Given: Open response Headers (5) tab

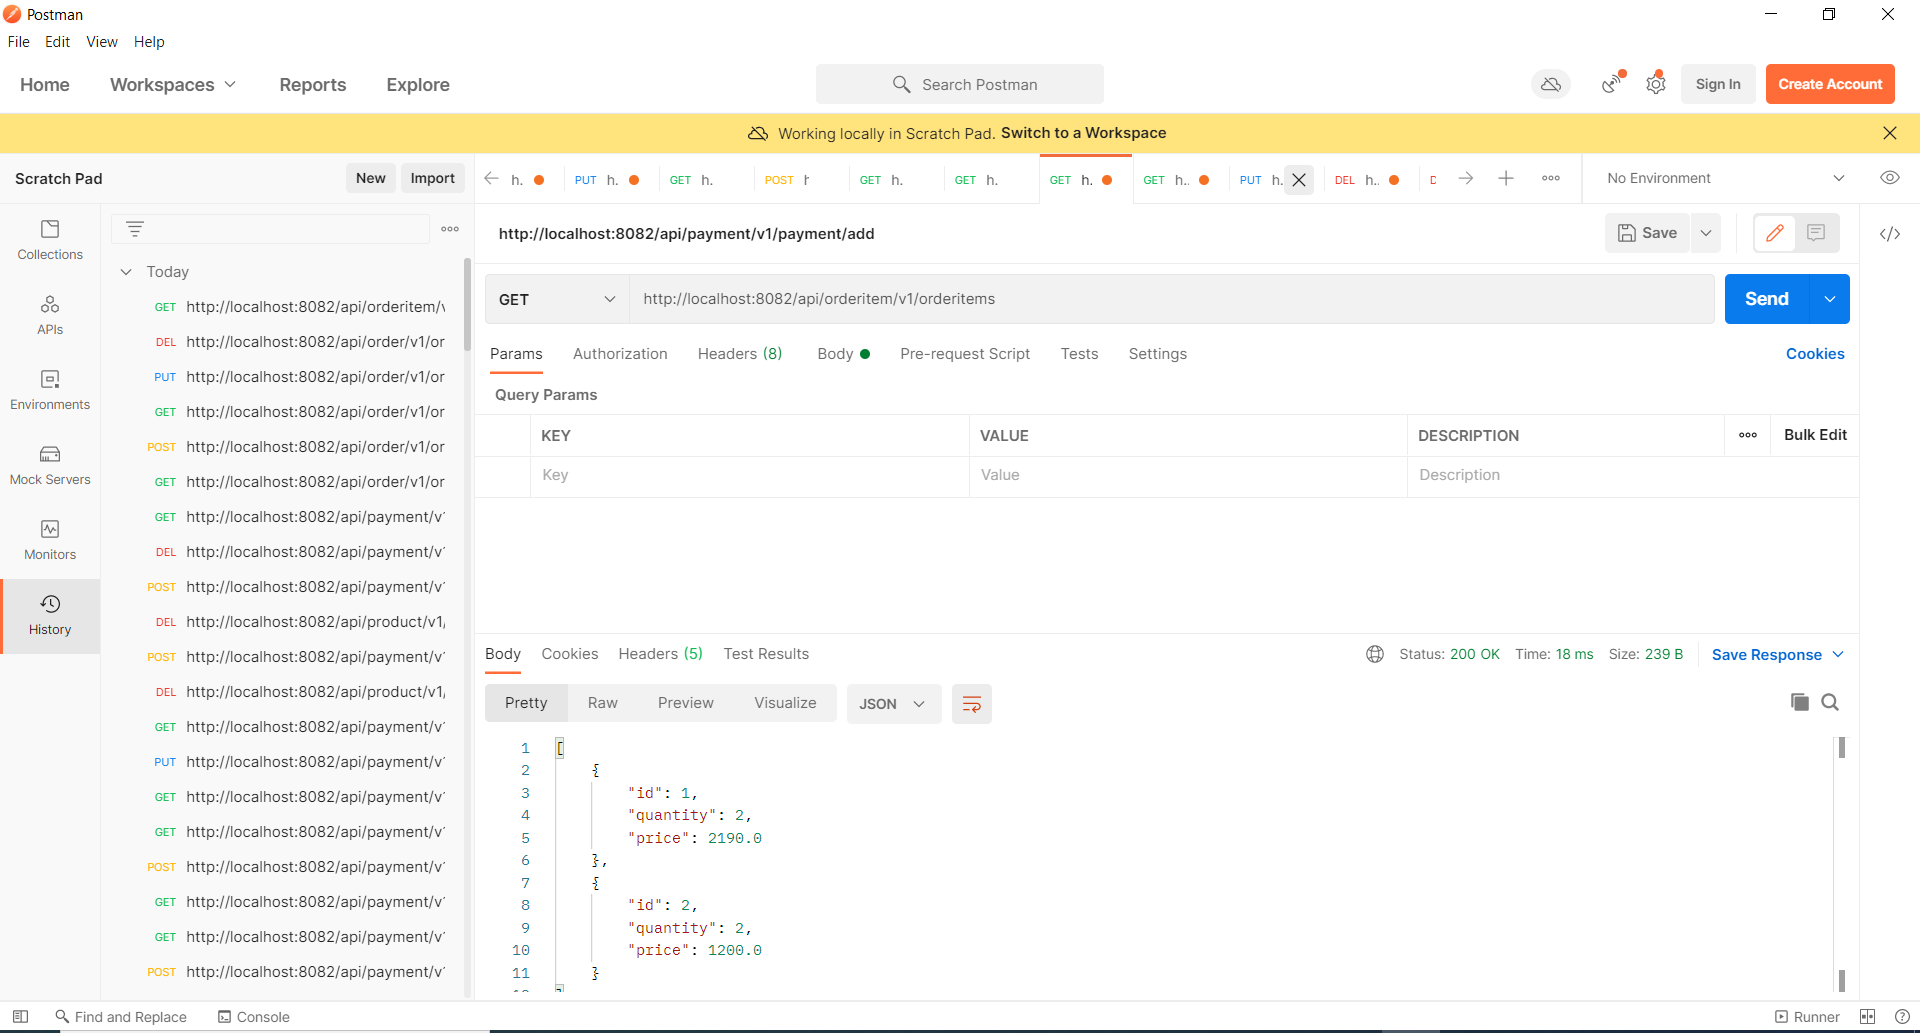Looking at the screenshot, I should [x=660, y=654].
